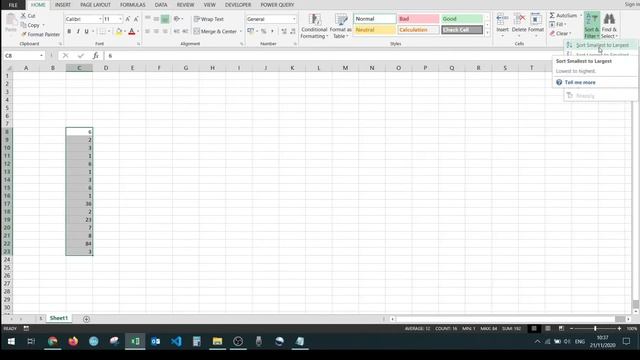Toggle Merge & Center
The image size is (640, 360).
pyautogui.click(x=215, y=31)
